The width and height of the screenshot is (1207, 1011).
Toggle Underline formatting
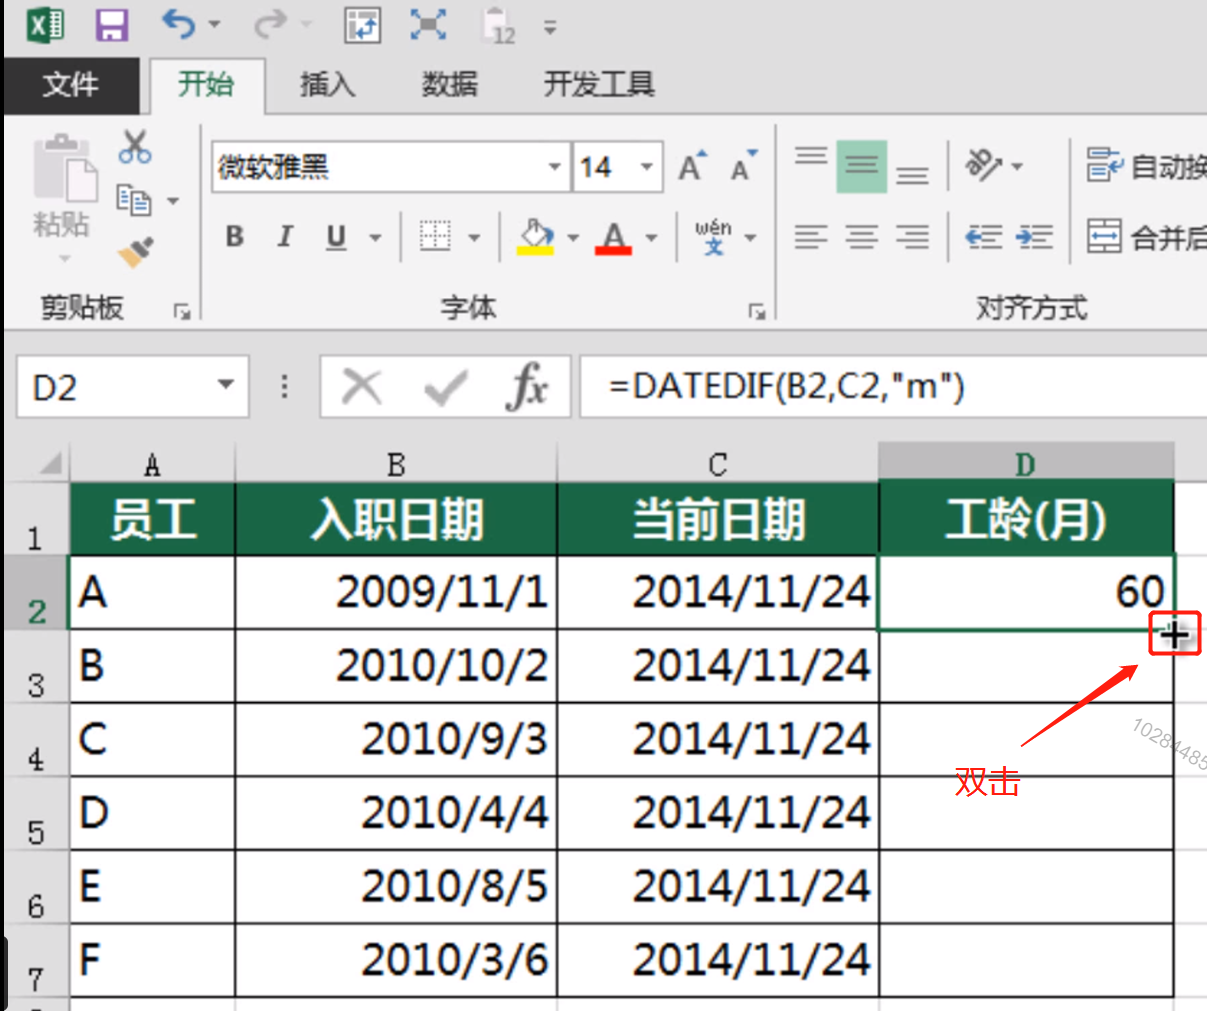pos(337,237)
